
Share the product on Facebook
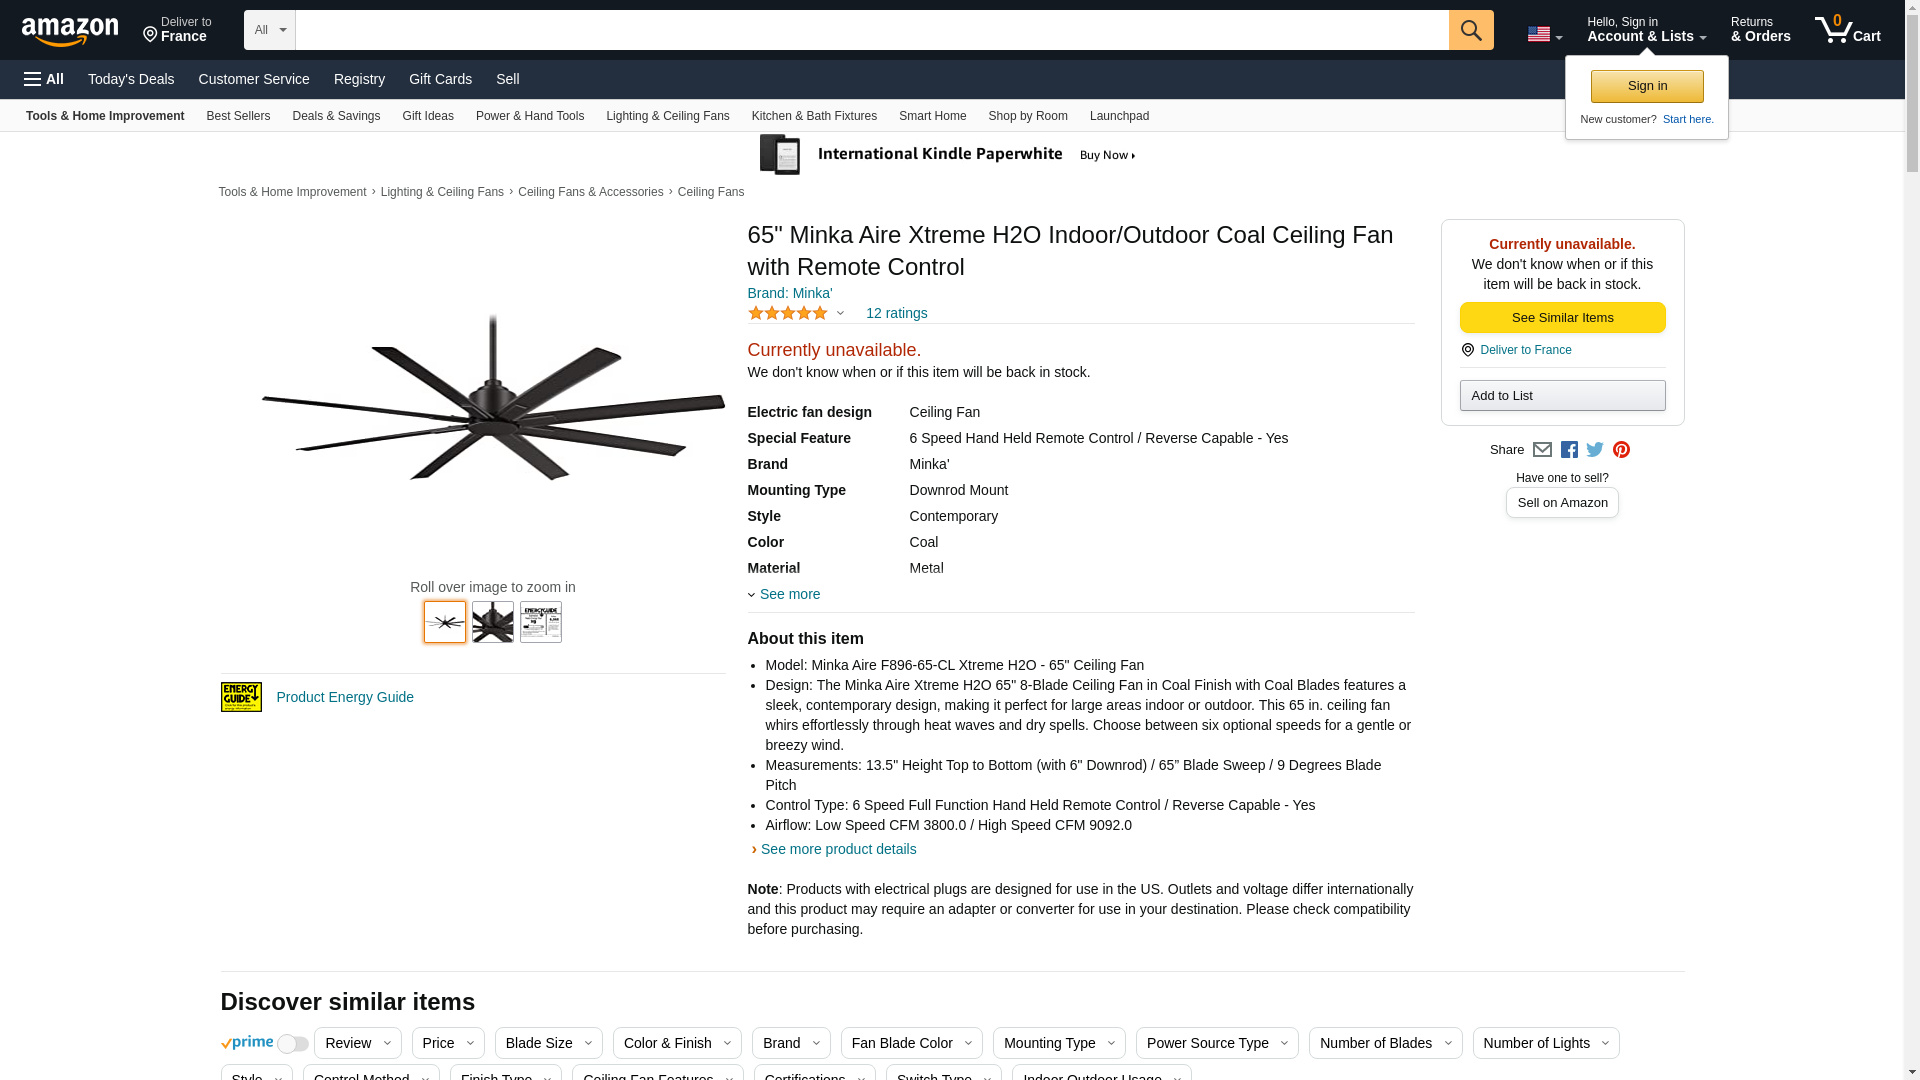pos(1569,450)
